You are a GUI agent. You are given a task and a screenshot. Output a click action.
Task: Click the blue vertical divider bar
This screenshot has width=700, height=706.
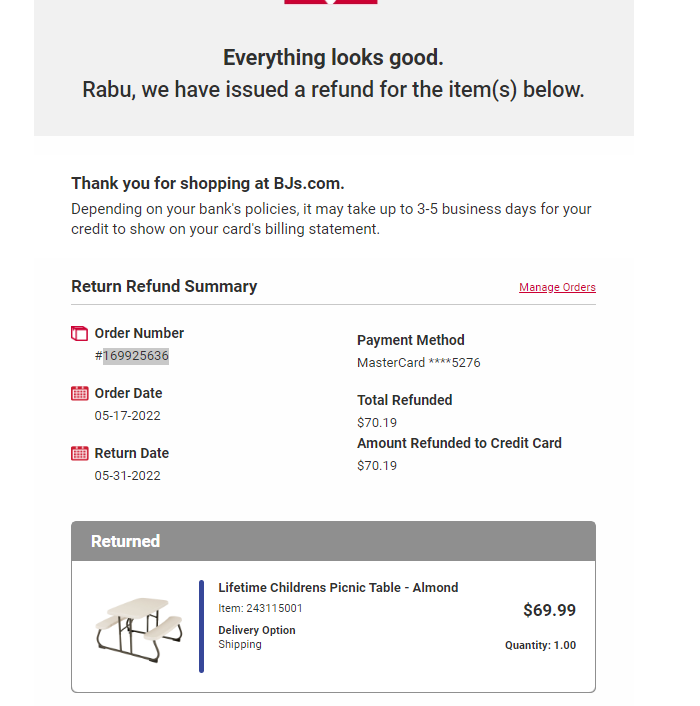[201, 626]
